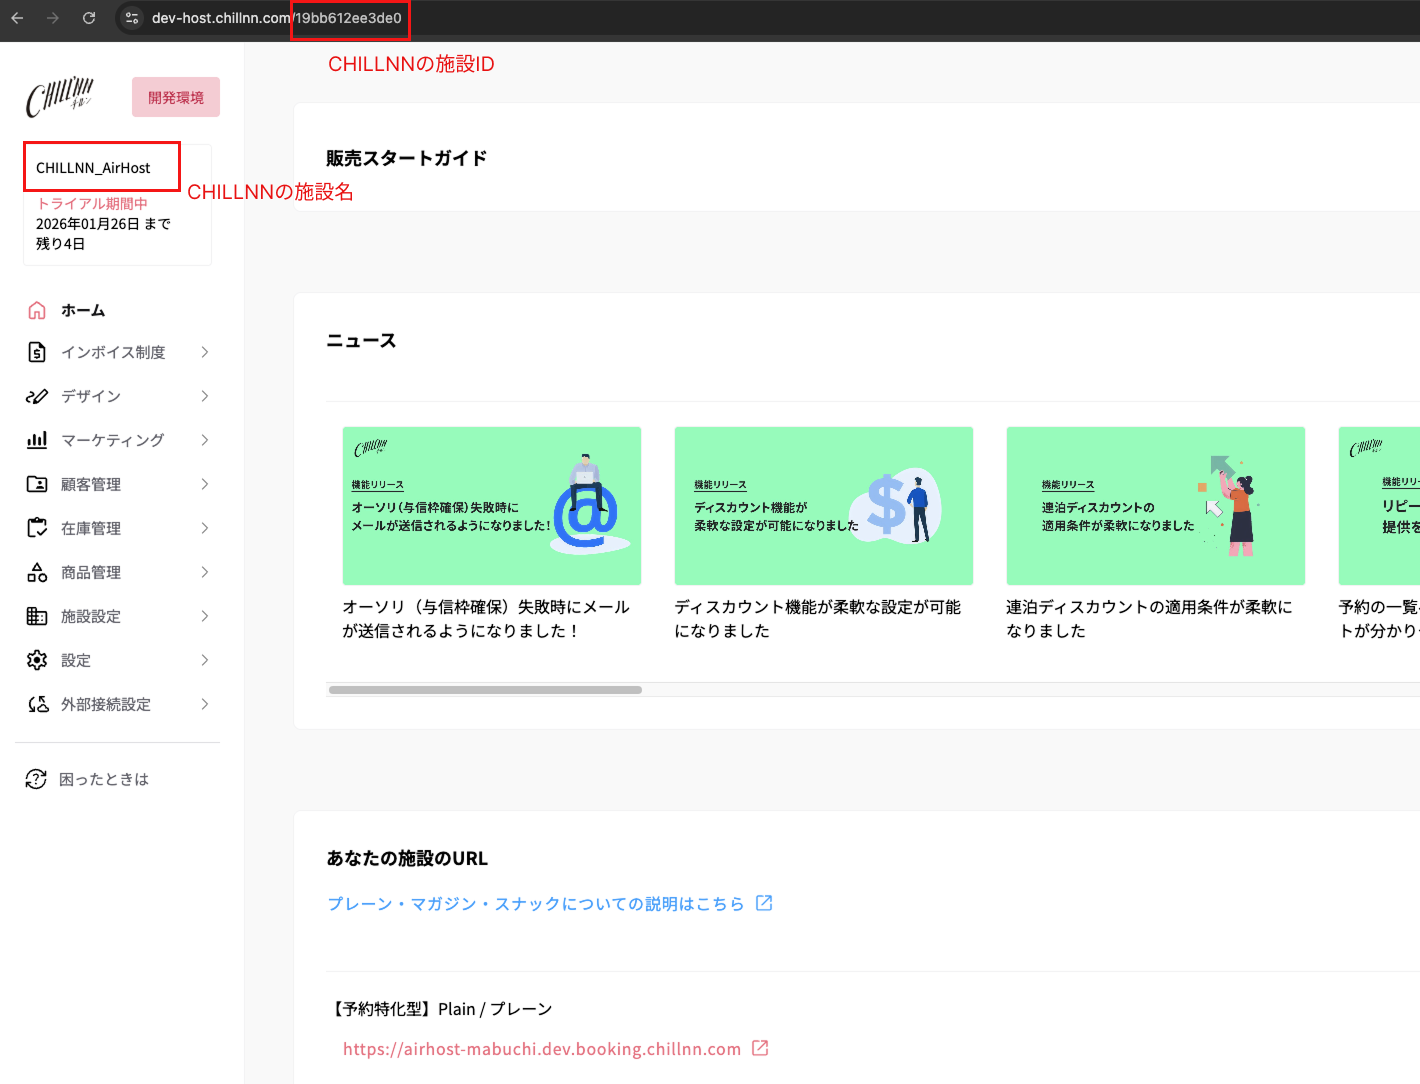
Task: Open the 施設設定 menu label
Action: [91, 616]
